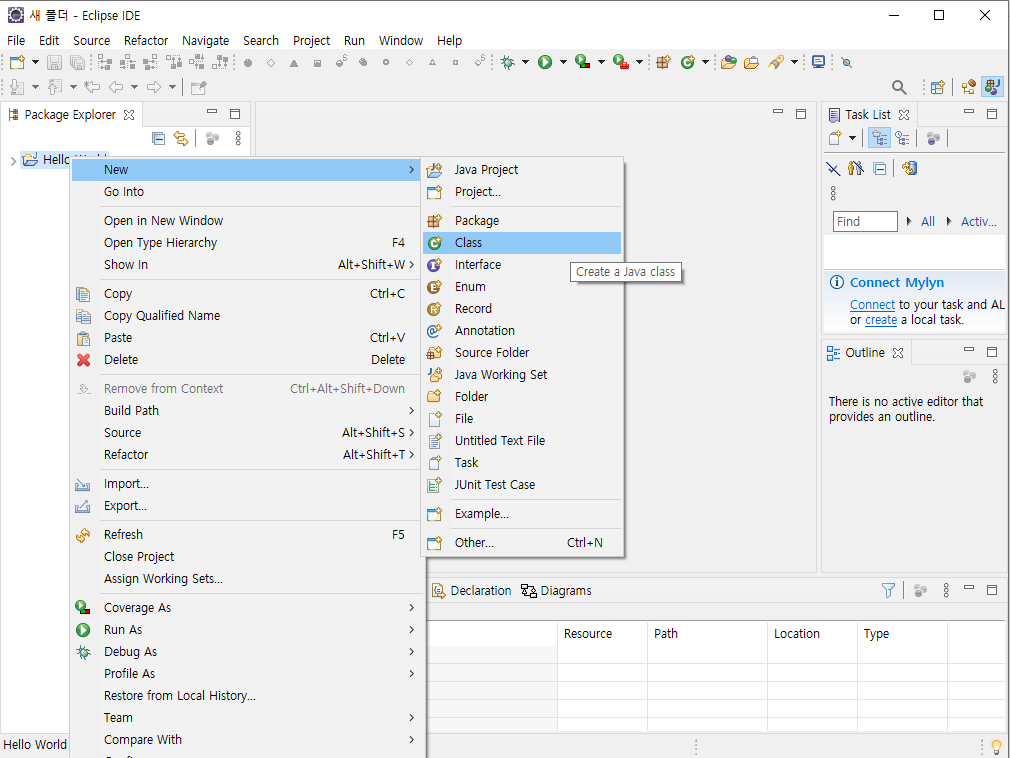The image size is (1010, 758).
Task: Maximize the Package Explorer view
Action: [x=235, y=114]
